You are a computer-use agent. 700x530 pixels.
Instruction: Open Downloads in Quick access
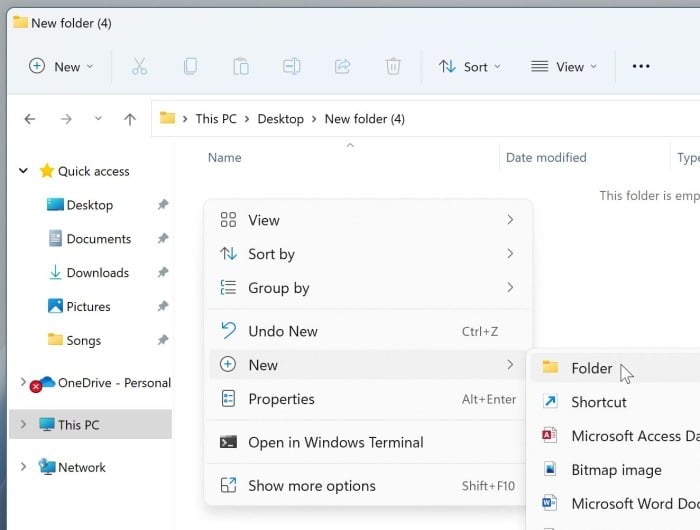tap(89, 272)
